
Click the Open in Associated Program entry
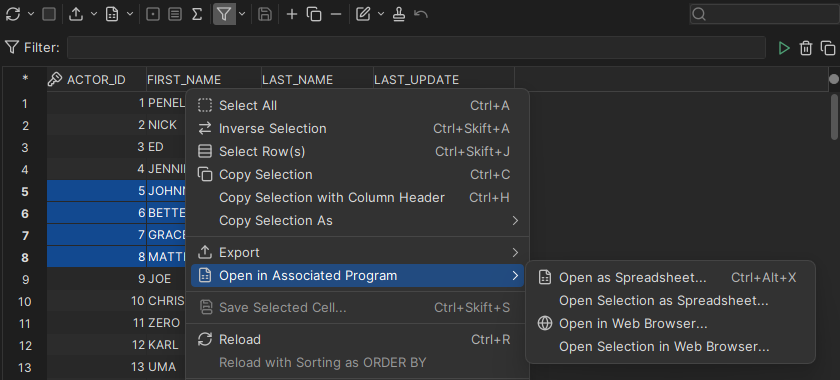pos(357,275)
